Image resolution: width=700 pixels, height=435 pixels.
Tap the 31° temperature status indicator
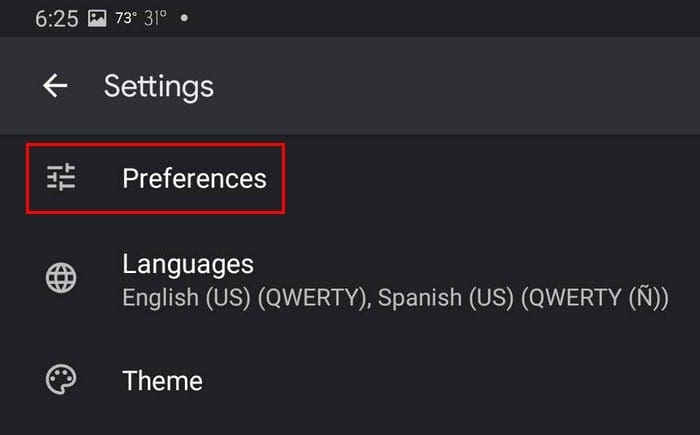pos(155,18)
